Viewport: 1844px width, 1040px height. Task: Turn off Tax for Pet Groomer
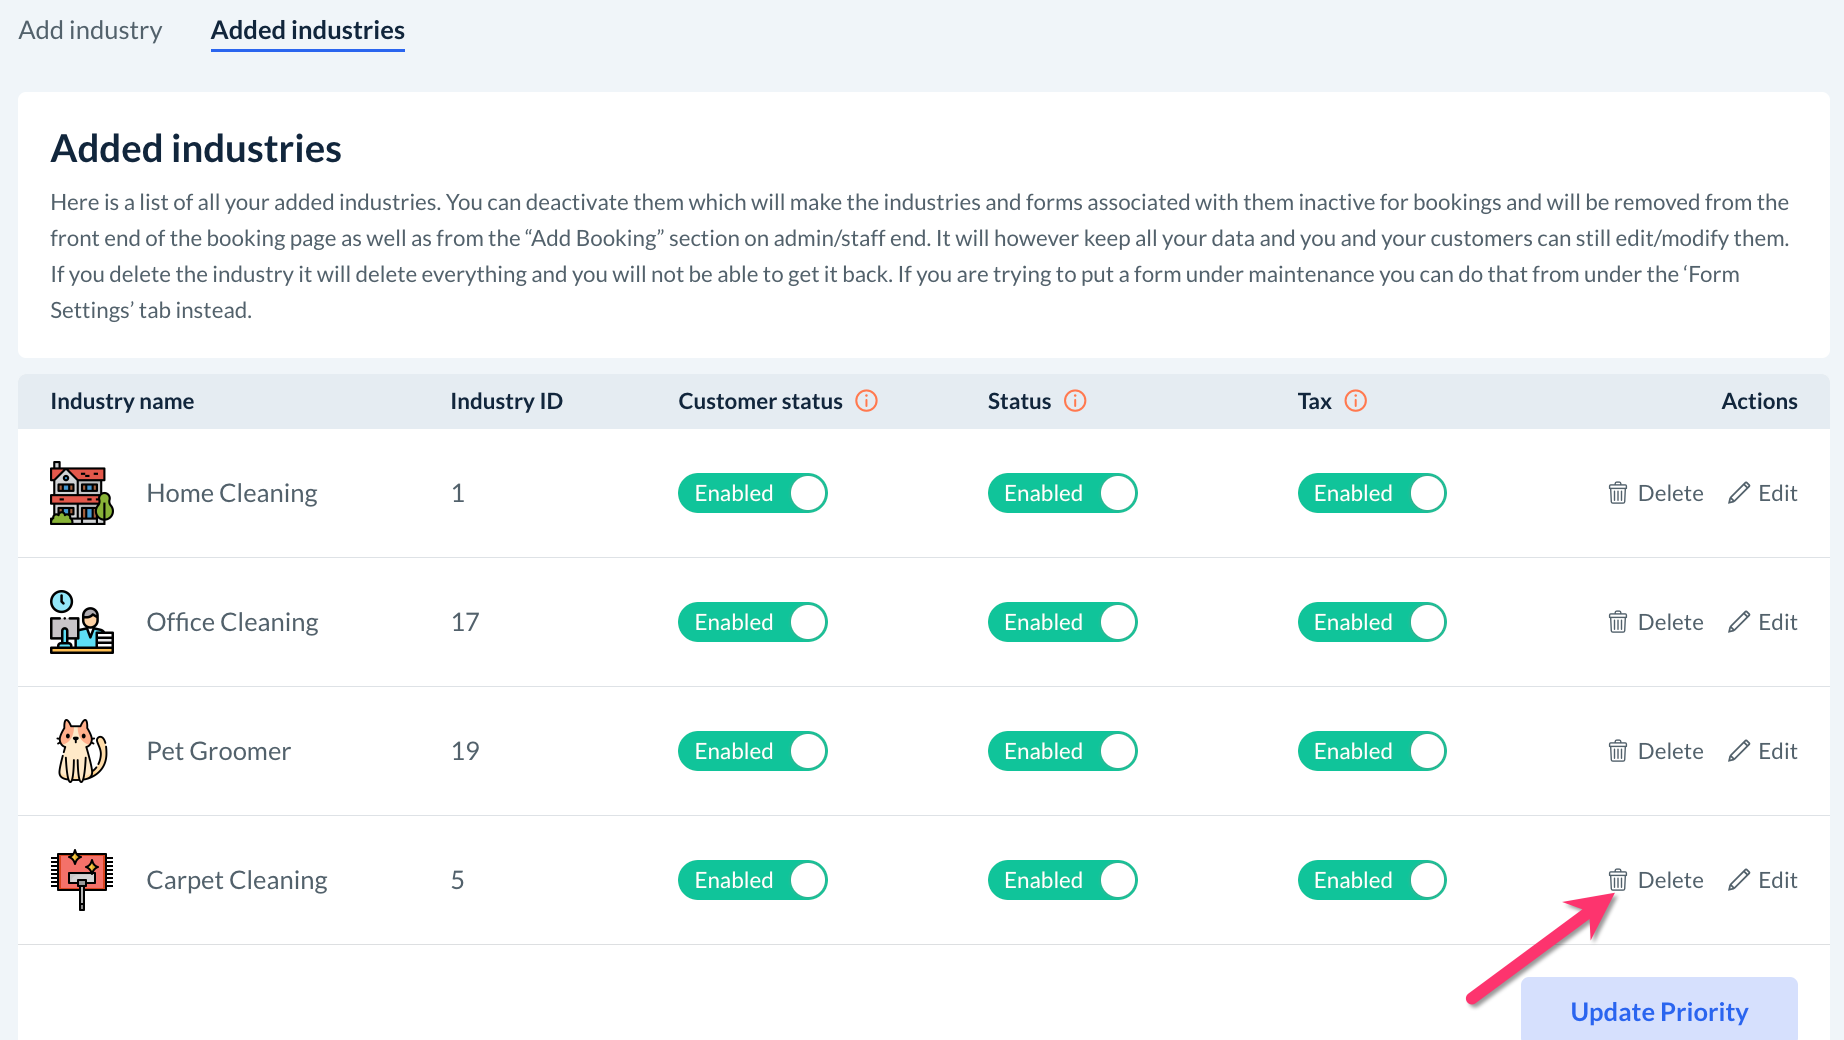click(1372, 751)
